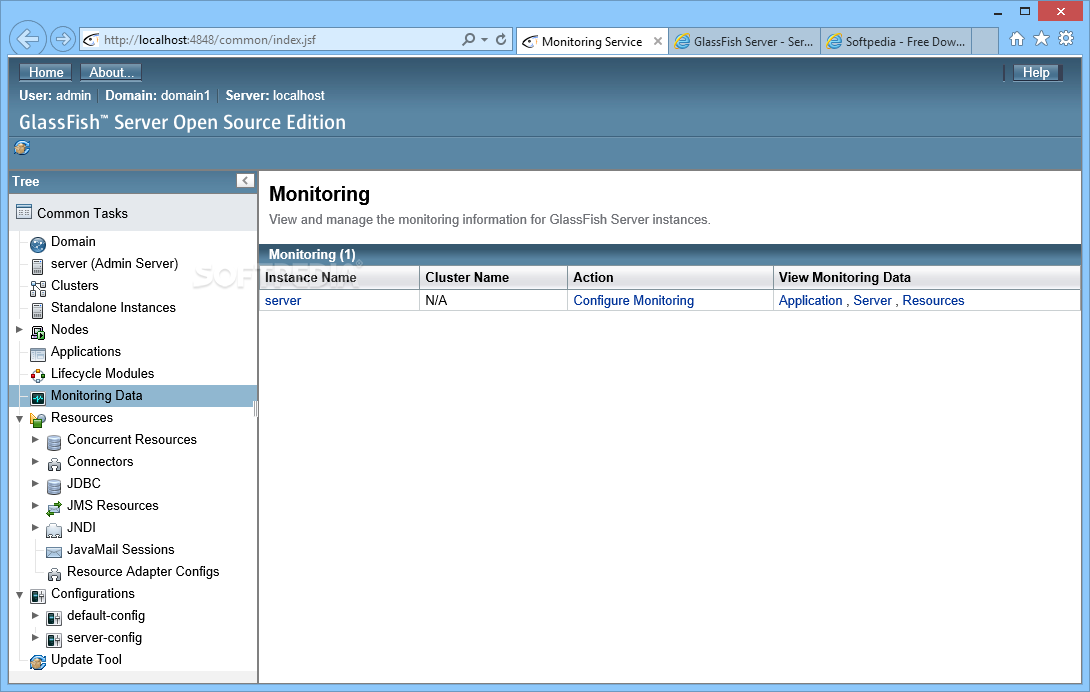Open browser tools gear icon
1090x692 pixels.
click(1066, 39)
